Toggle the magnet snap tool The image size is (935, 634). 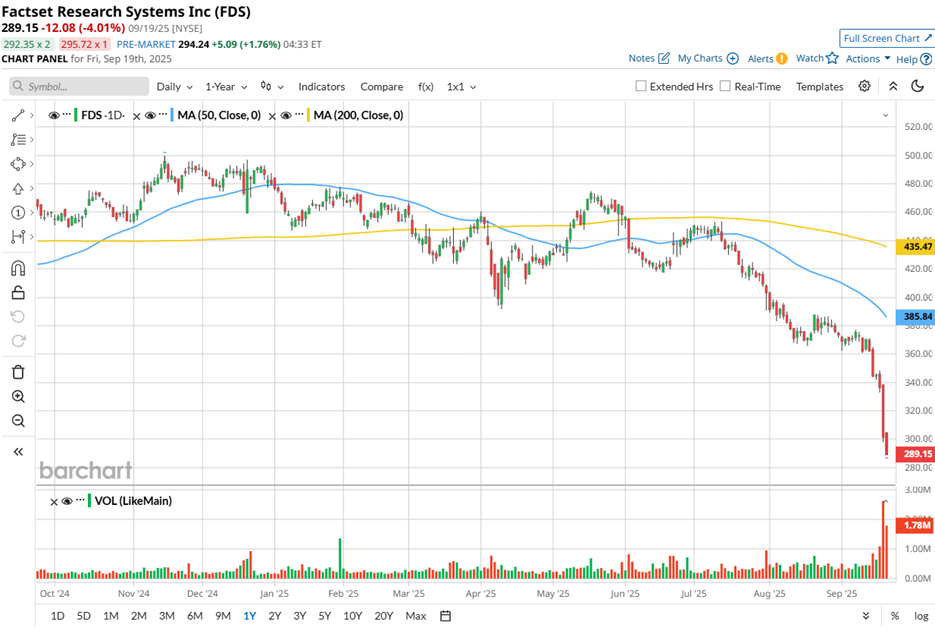[18, 268]
